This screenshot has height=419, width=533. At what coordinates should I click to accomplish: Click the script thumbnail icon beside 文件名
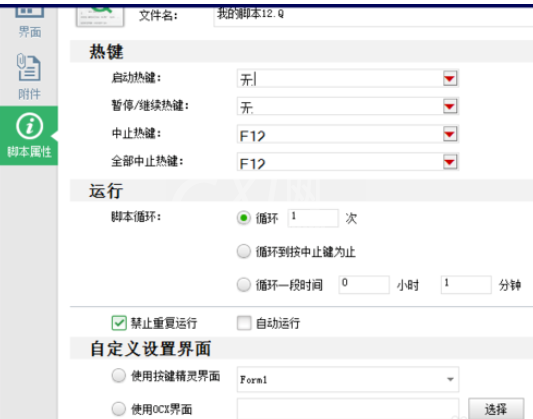100,17
